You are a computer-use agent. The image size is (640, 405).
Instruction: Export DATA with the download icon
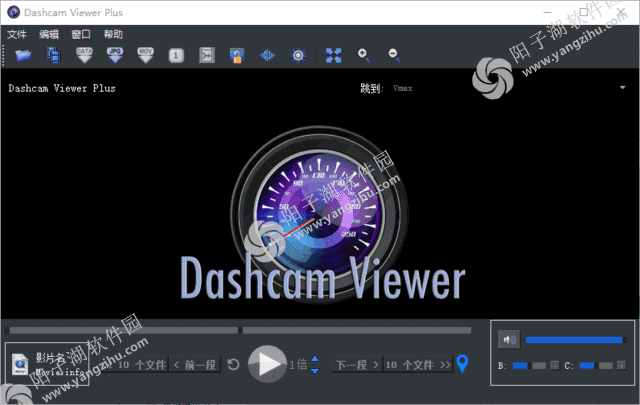84,55
